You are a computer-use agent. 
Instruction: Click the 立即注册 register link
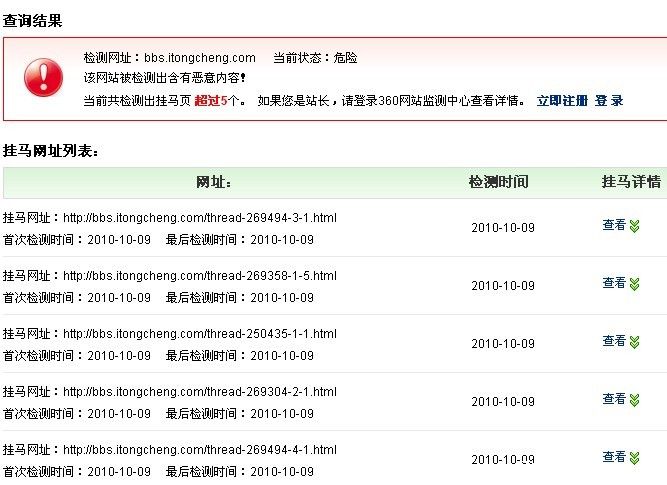[562, 101]
